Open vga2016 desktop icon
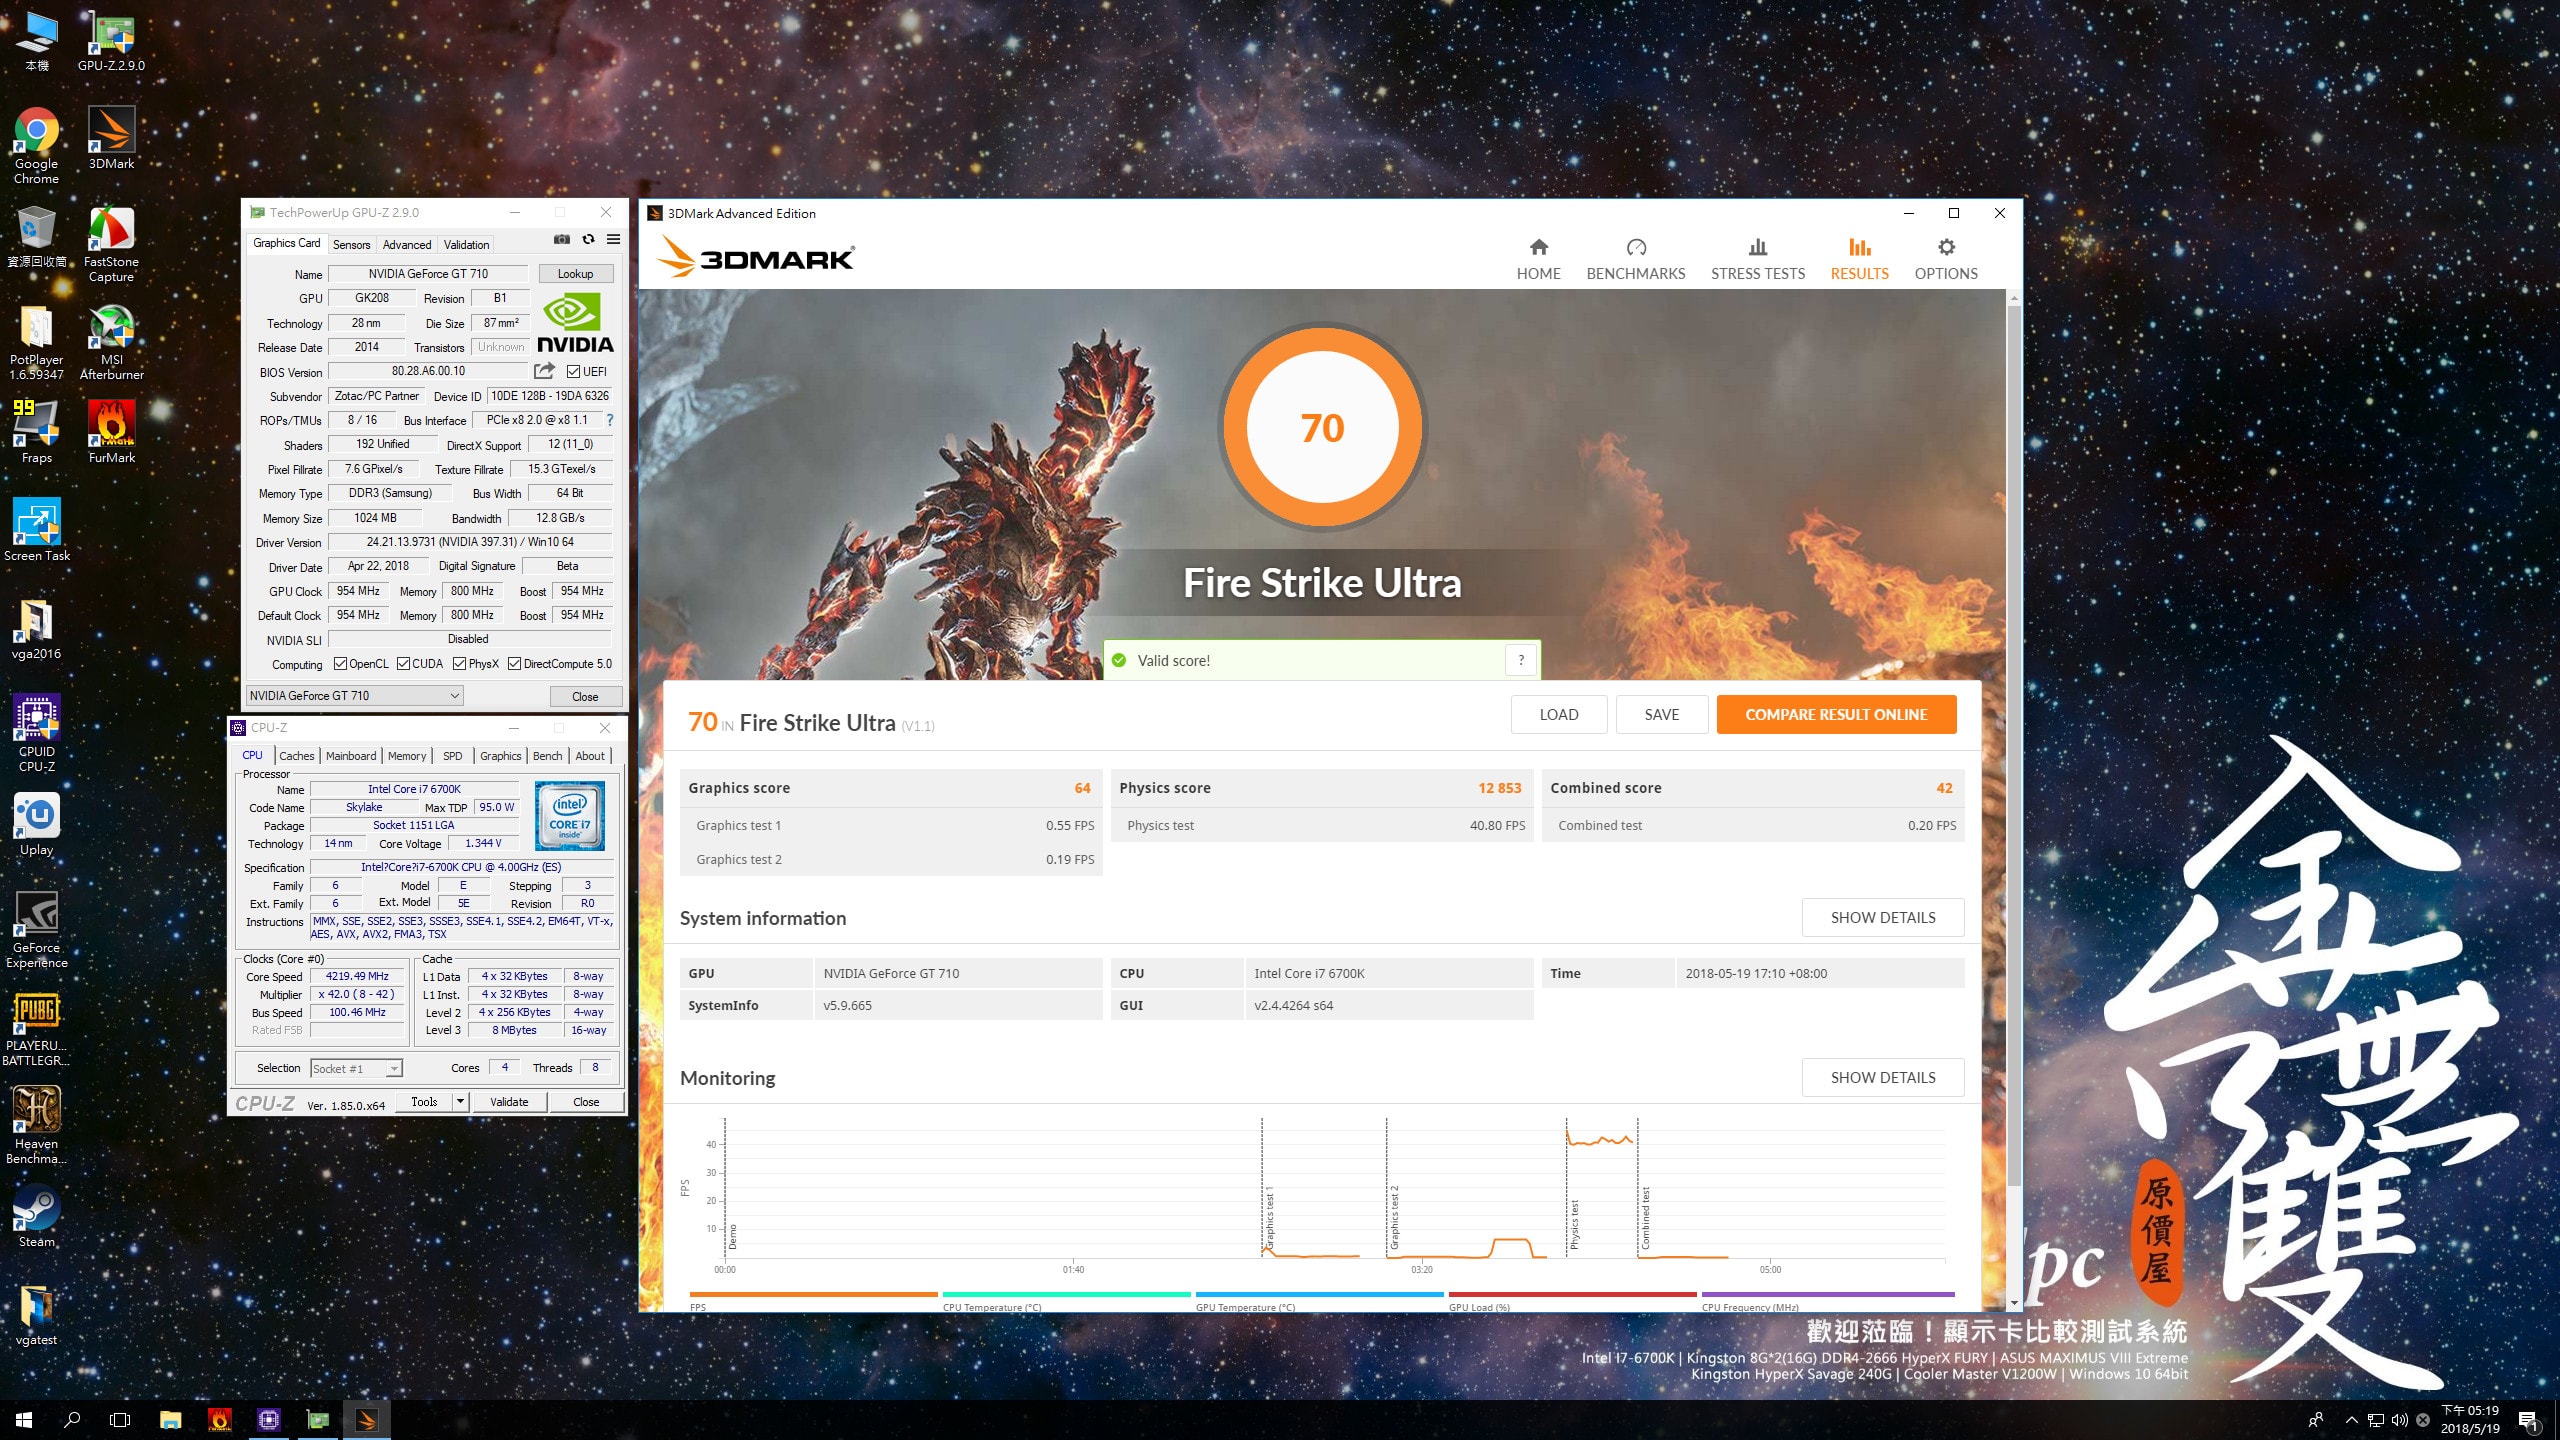This screenshot has height=1440, width=2560. click(x=36, y=629)
